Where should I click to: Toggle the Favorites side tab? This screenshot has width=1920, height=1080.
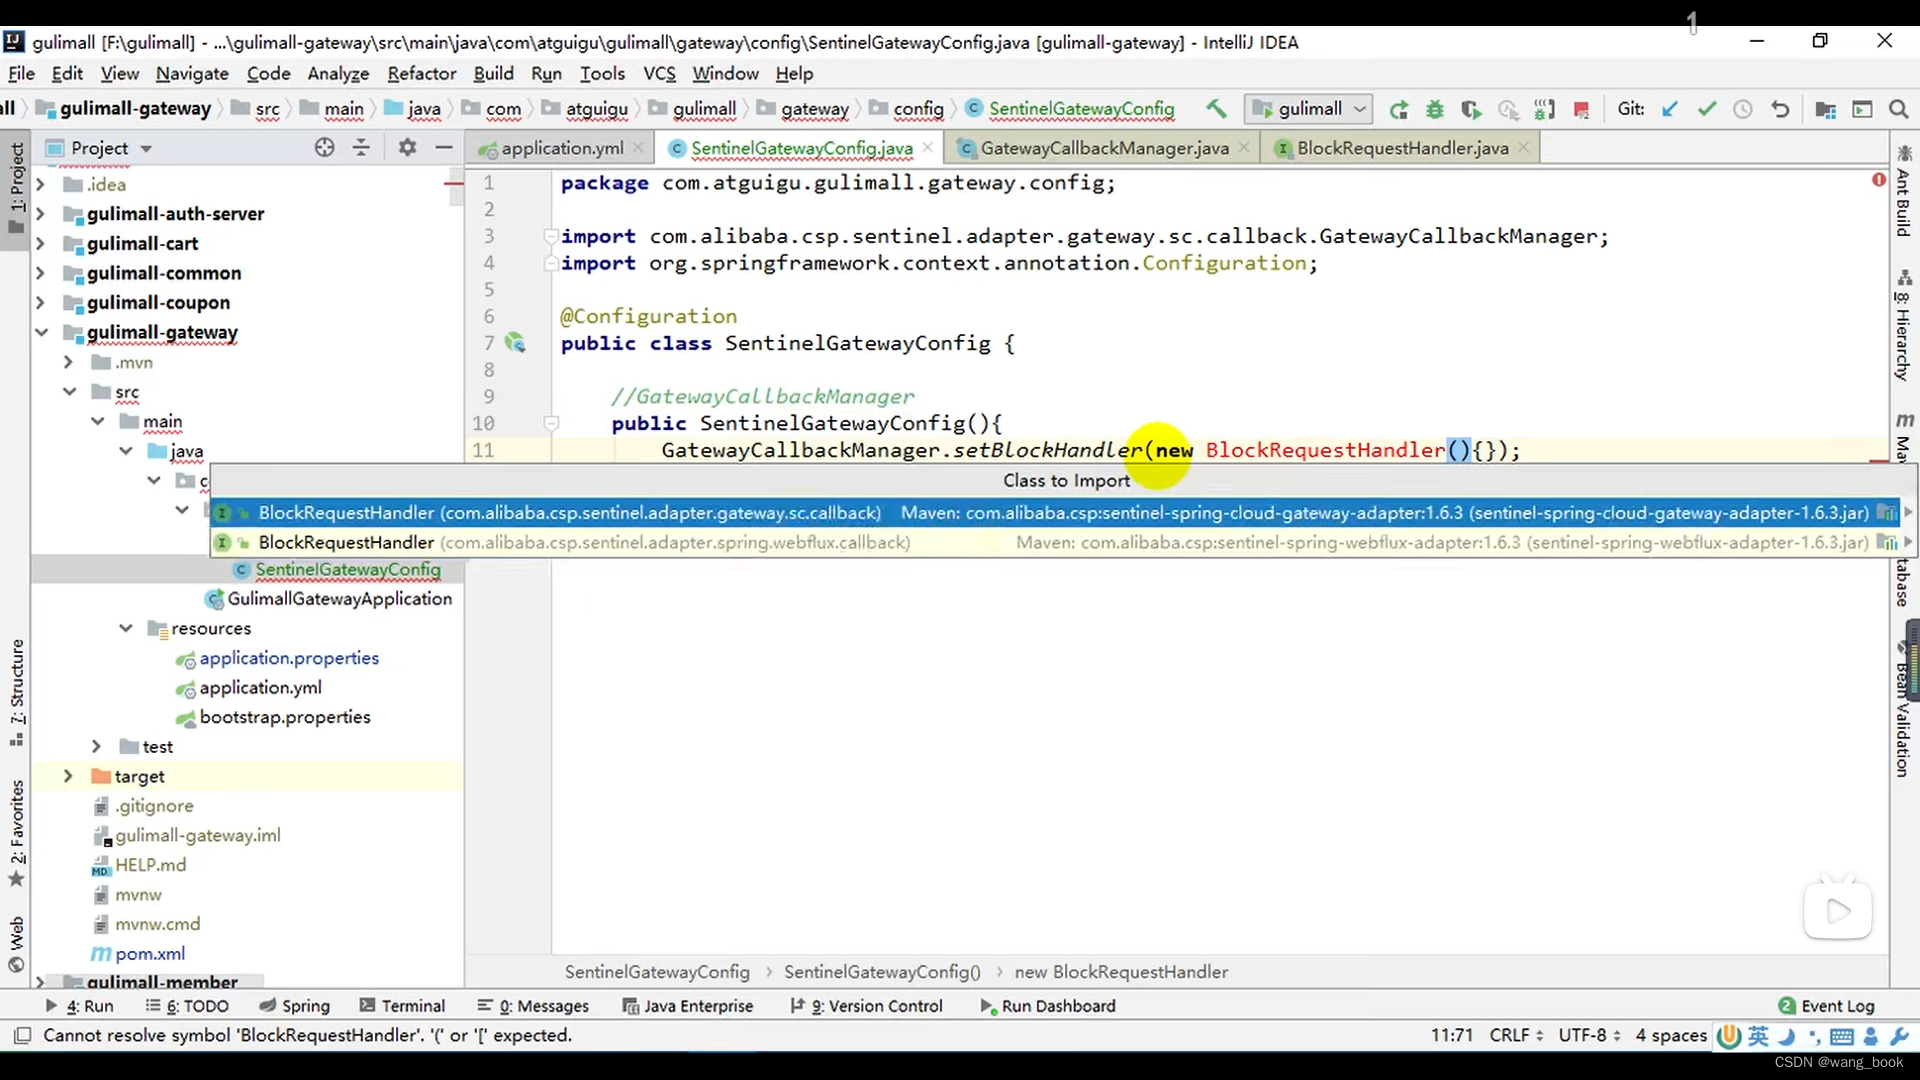pos(16,832)
